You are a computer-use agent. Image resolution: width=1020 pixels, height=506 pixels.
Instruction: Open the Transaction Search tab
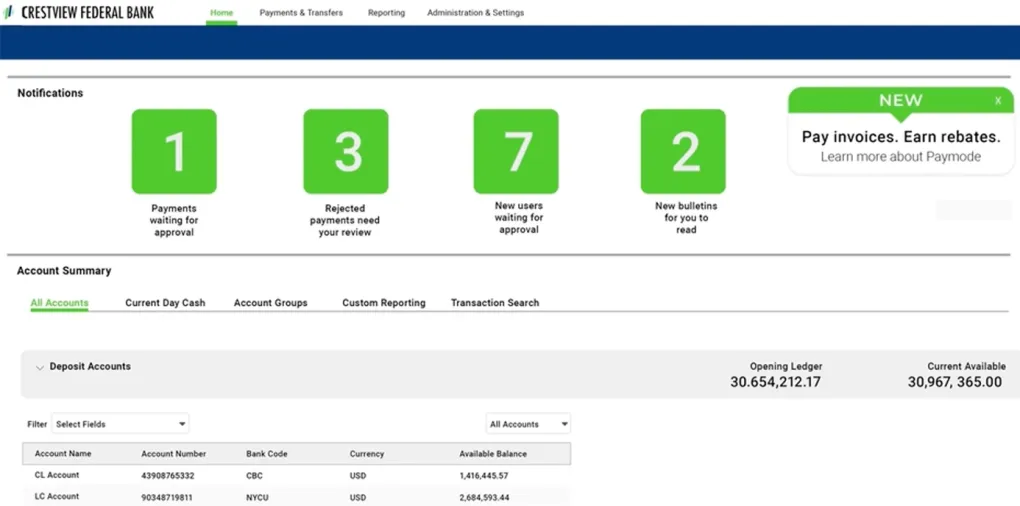click(x=494, y=303)
